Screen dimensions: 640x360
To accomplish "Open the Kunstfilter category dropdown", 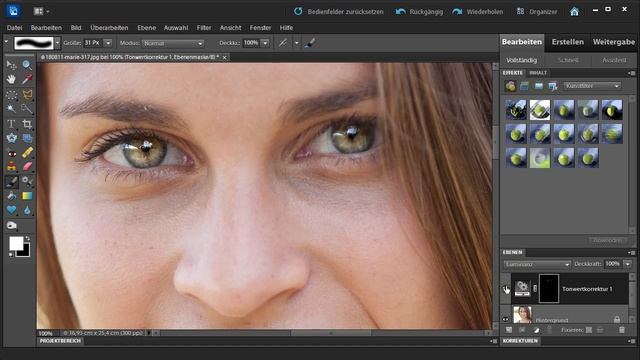I will click(x=592, y=86).
